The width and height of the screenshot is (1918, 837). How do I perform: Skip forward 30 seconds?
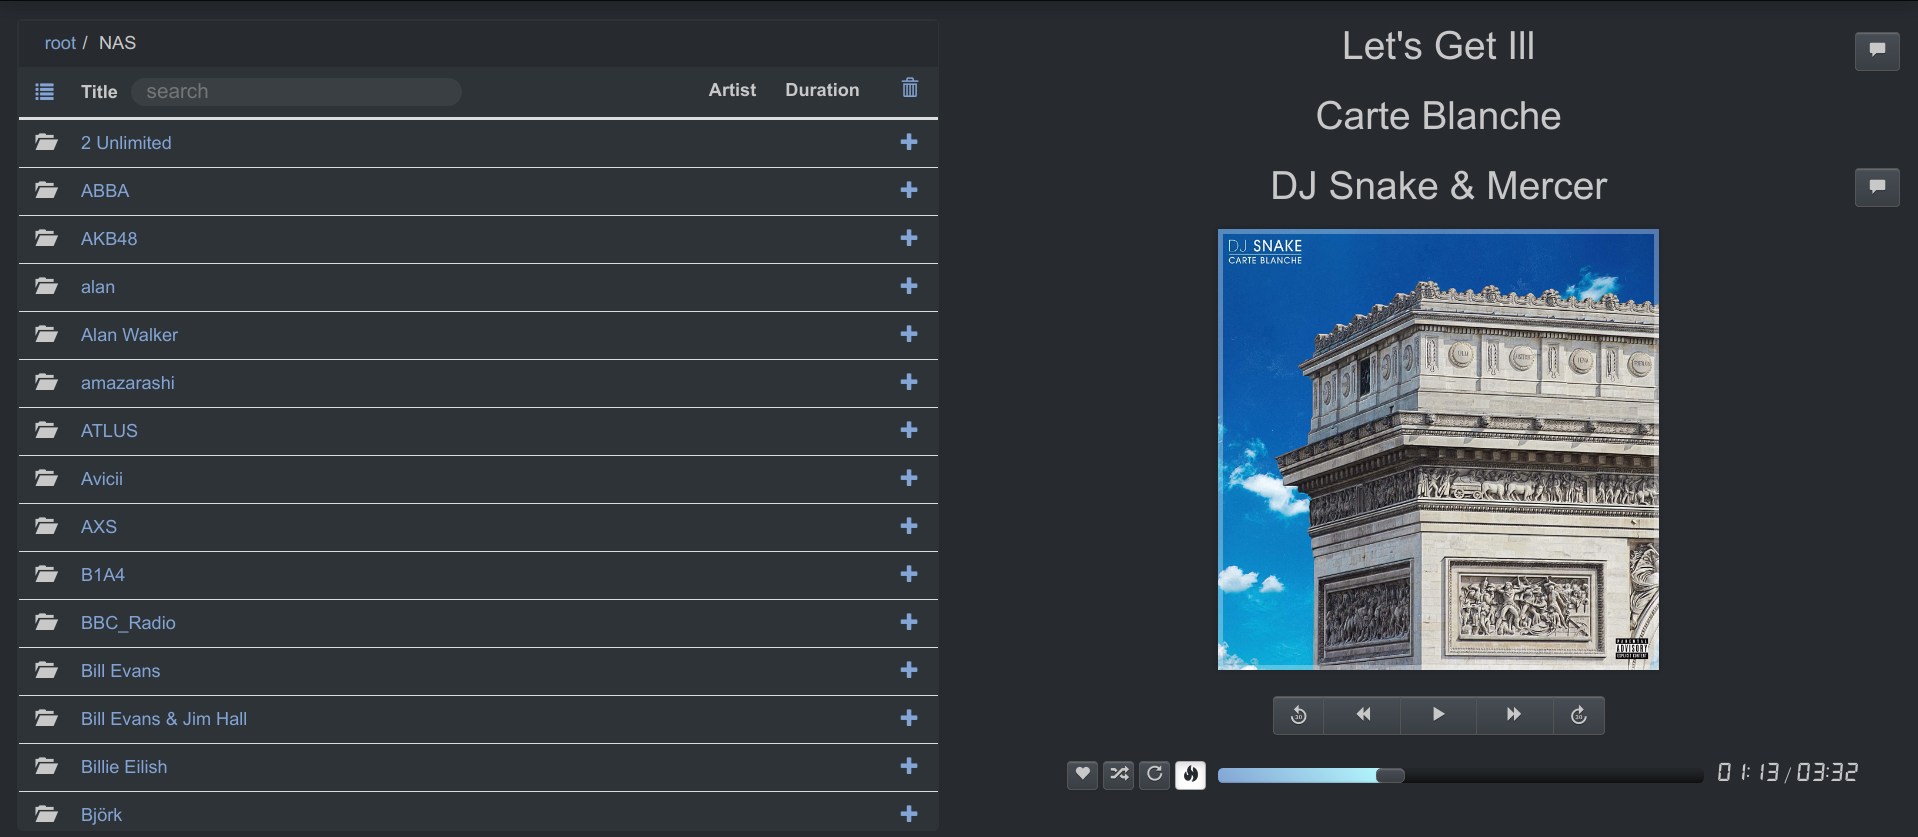coord(1579,715)
